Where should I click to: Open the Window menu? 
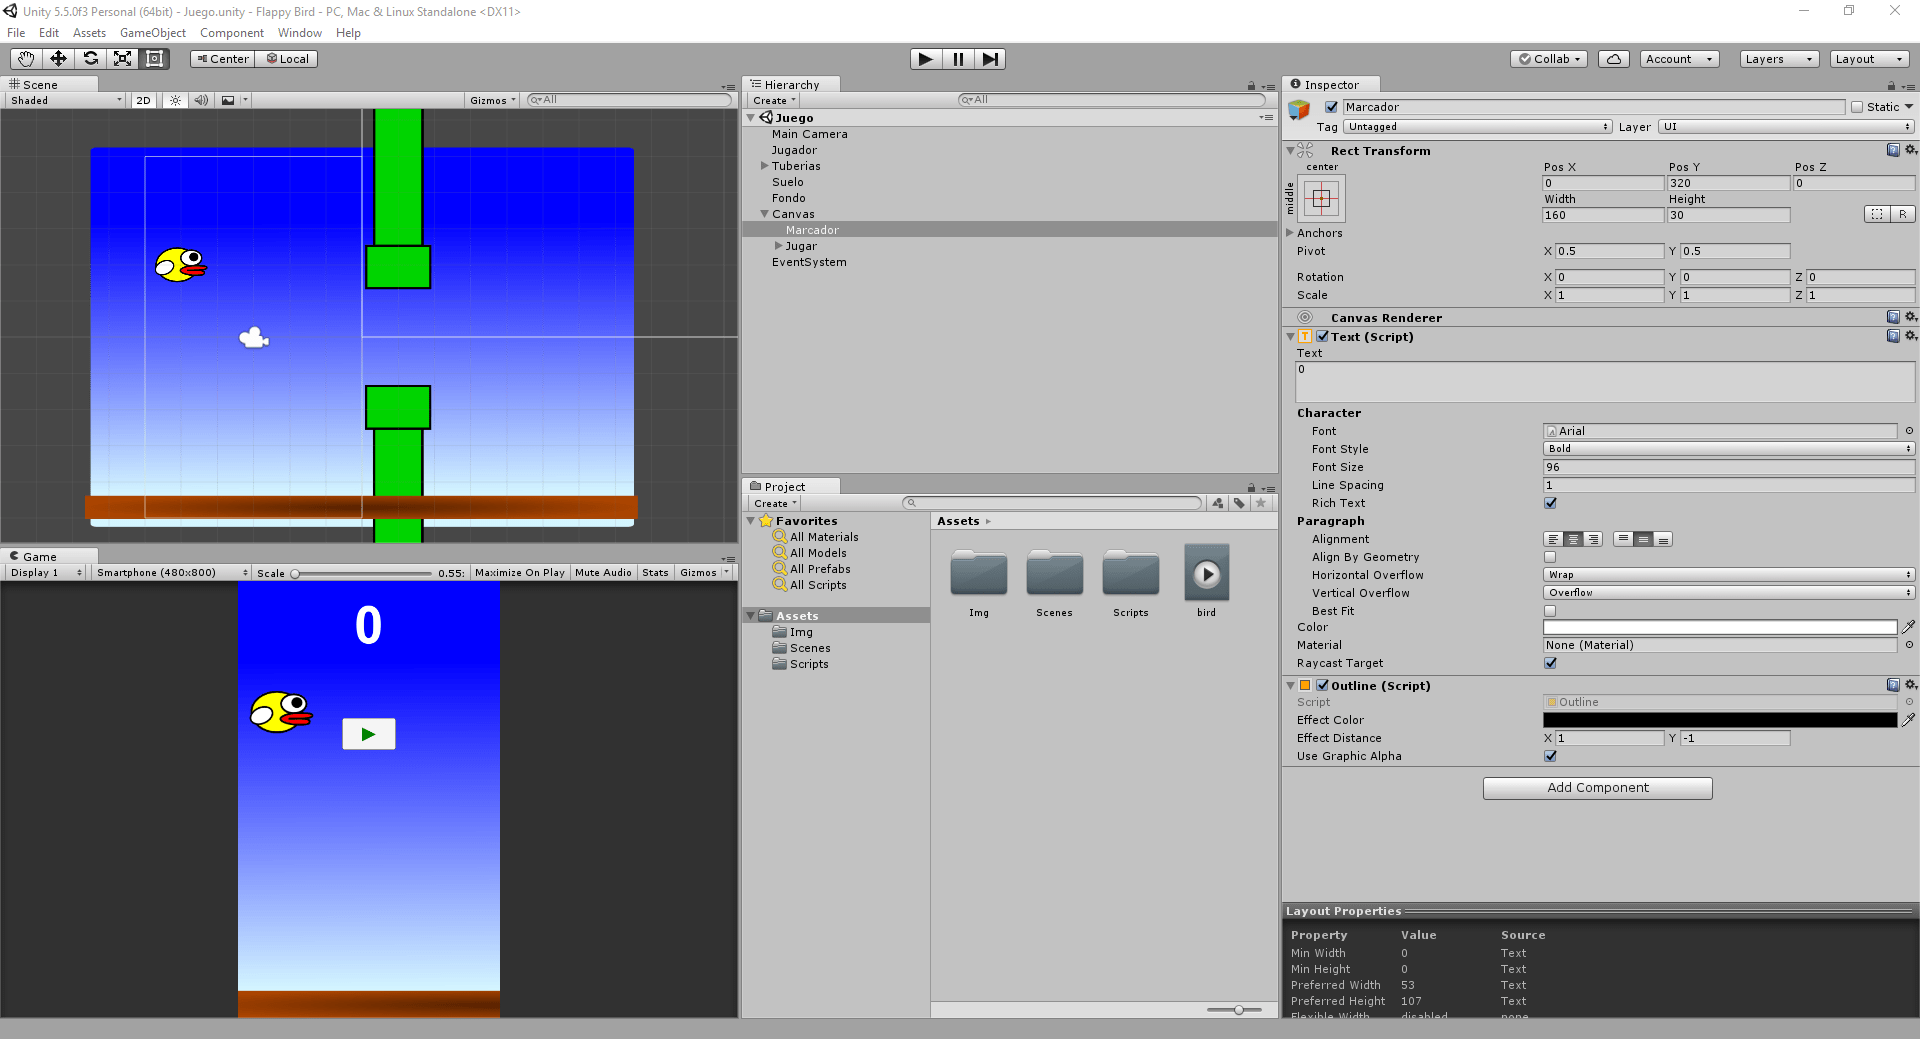click(300, 33)
